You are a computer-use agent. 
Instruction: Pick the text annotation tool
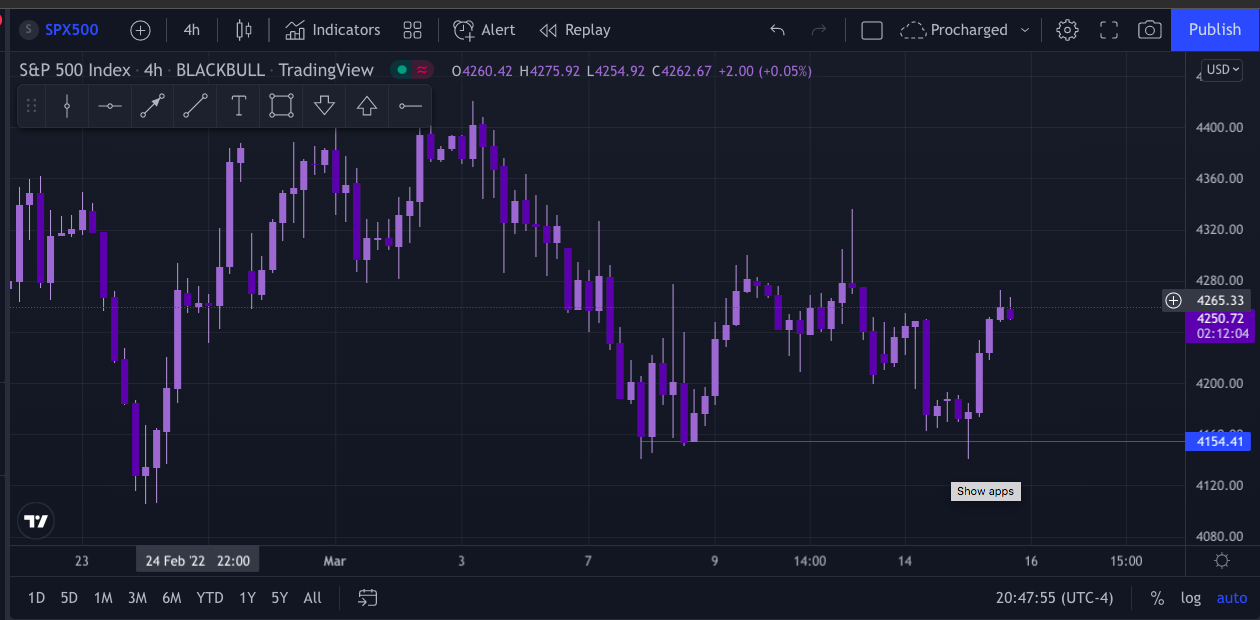point(239,105)
